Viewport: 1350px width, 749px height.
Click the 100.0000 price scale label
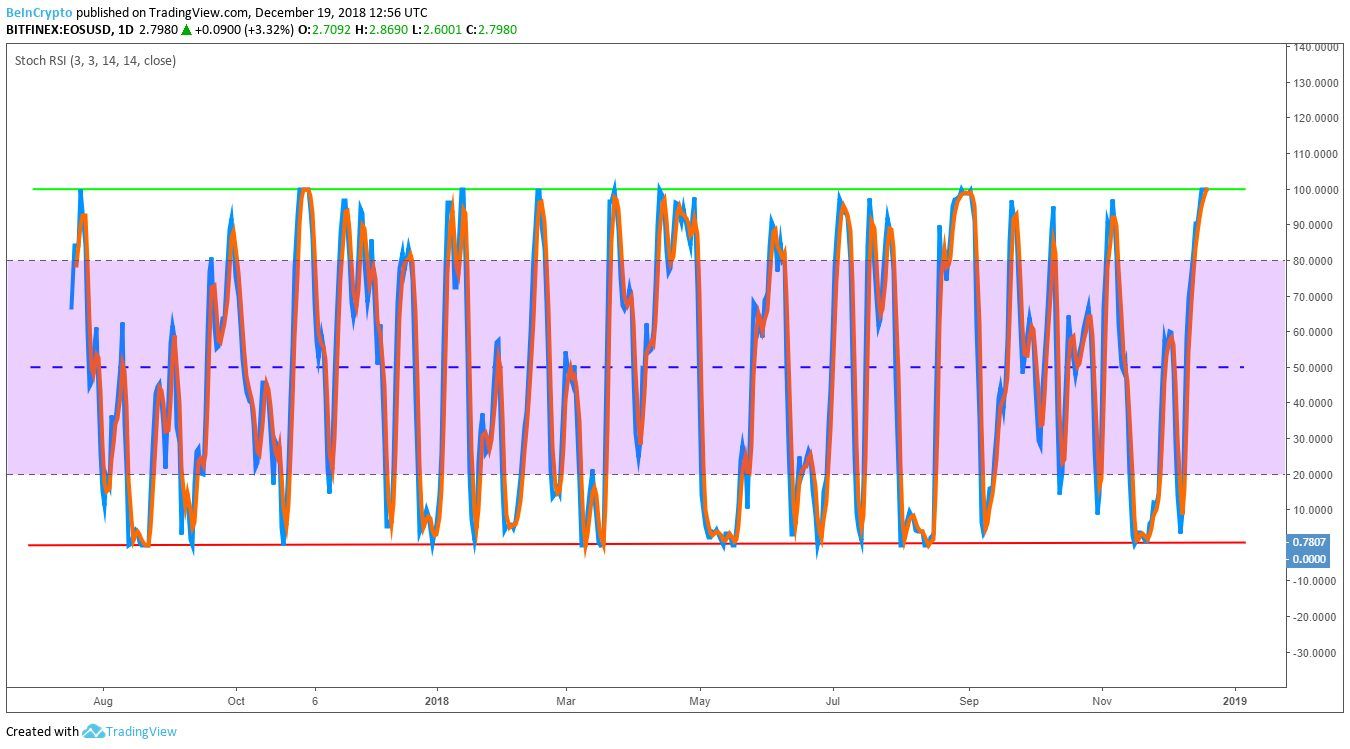pos(1316,189)
